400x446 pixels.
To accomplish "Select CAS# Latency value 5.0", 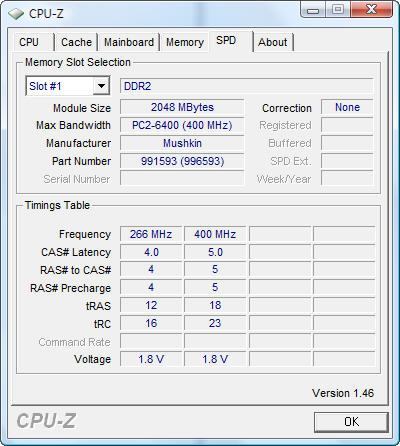I will click(215, 252).
